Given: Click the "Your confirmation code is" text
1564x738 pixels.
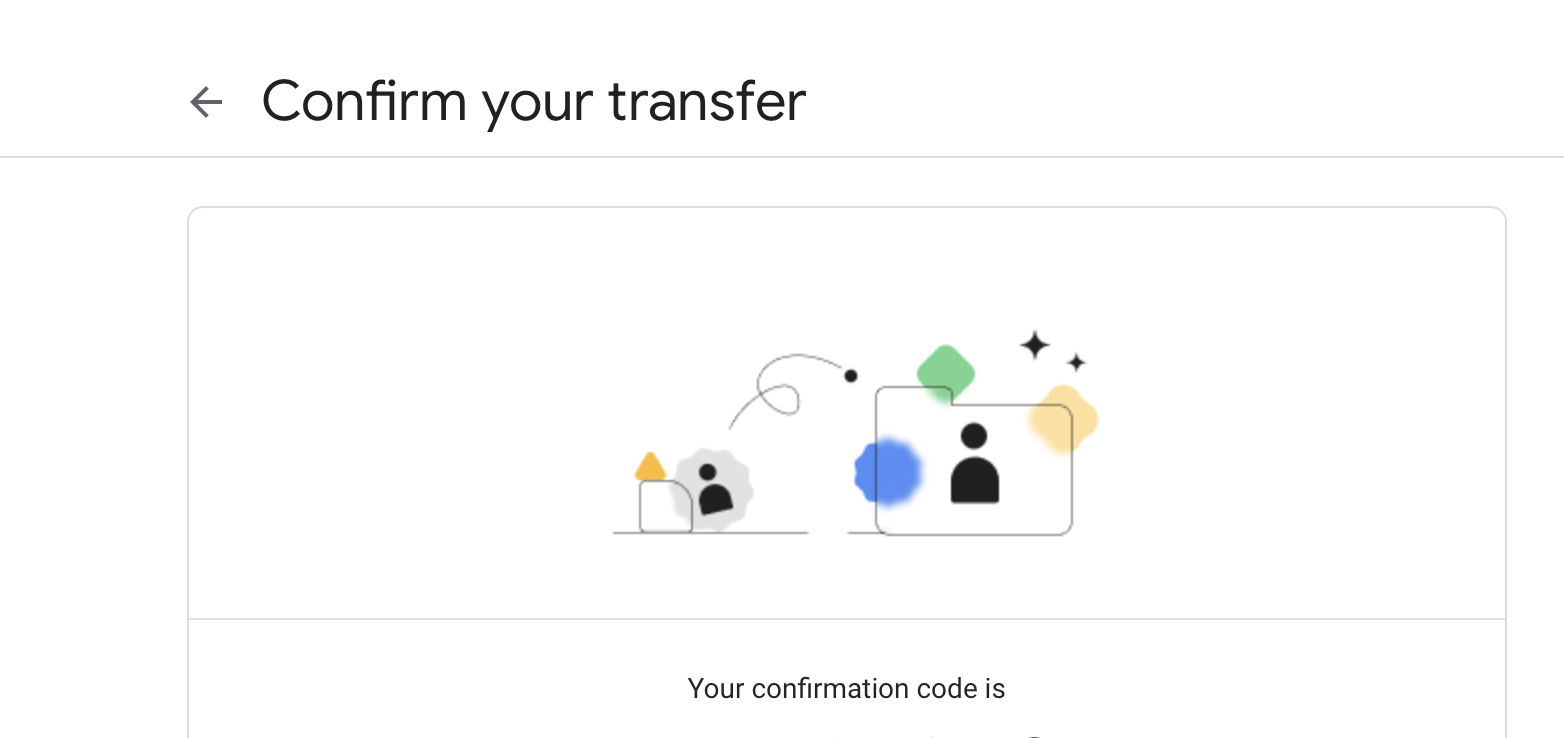Looking at the screenshot, I should [x=846, y=689].
